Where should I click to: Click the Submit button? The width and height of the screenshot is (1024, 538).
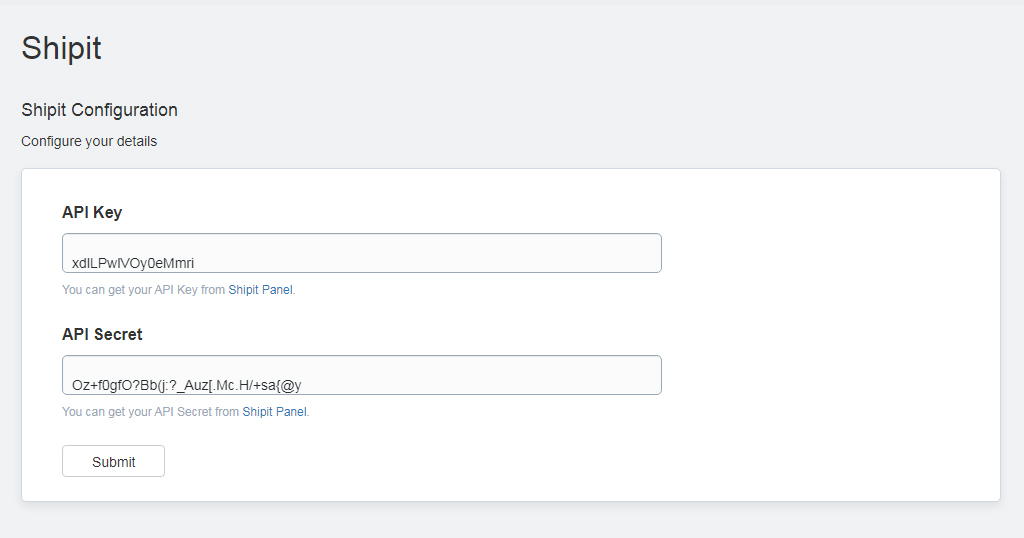(x=113, y=461)
